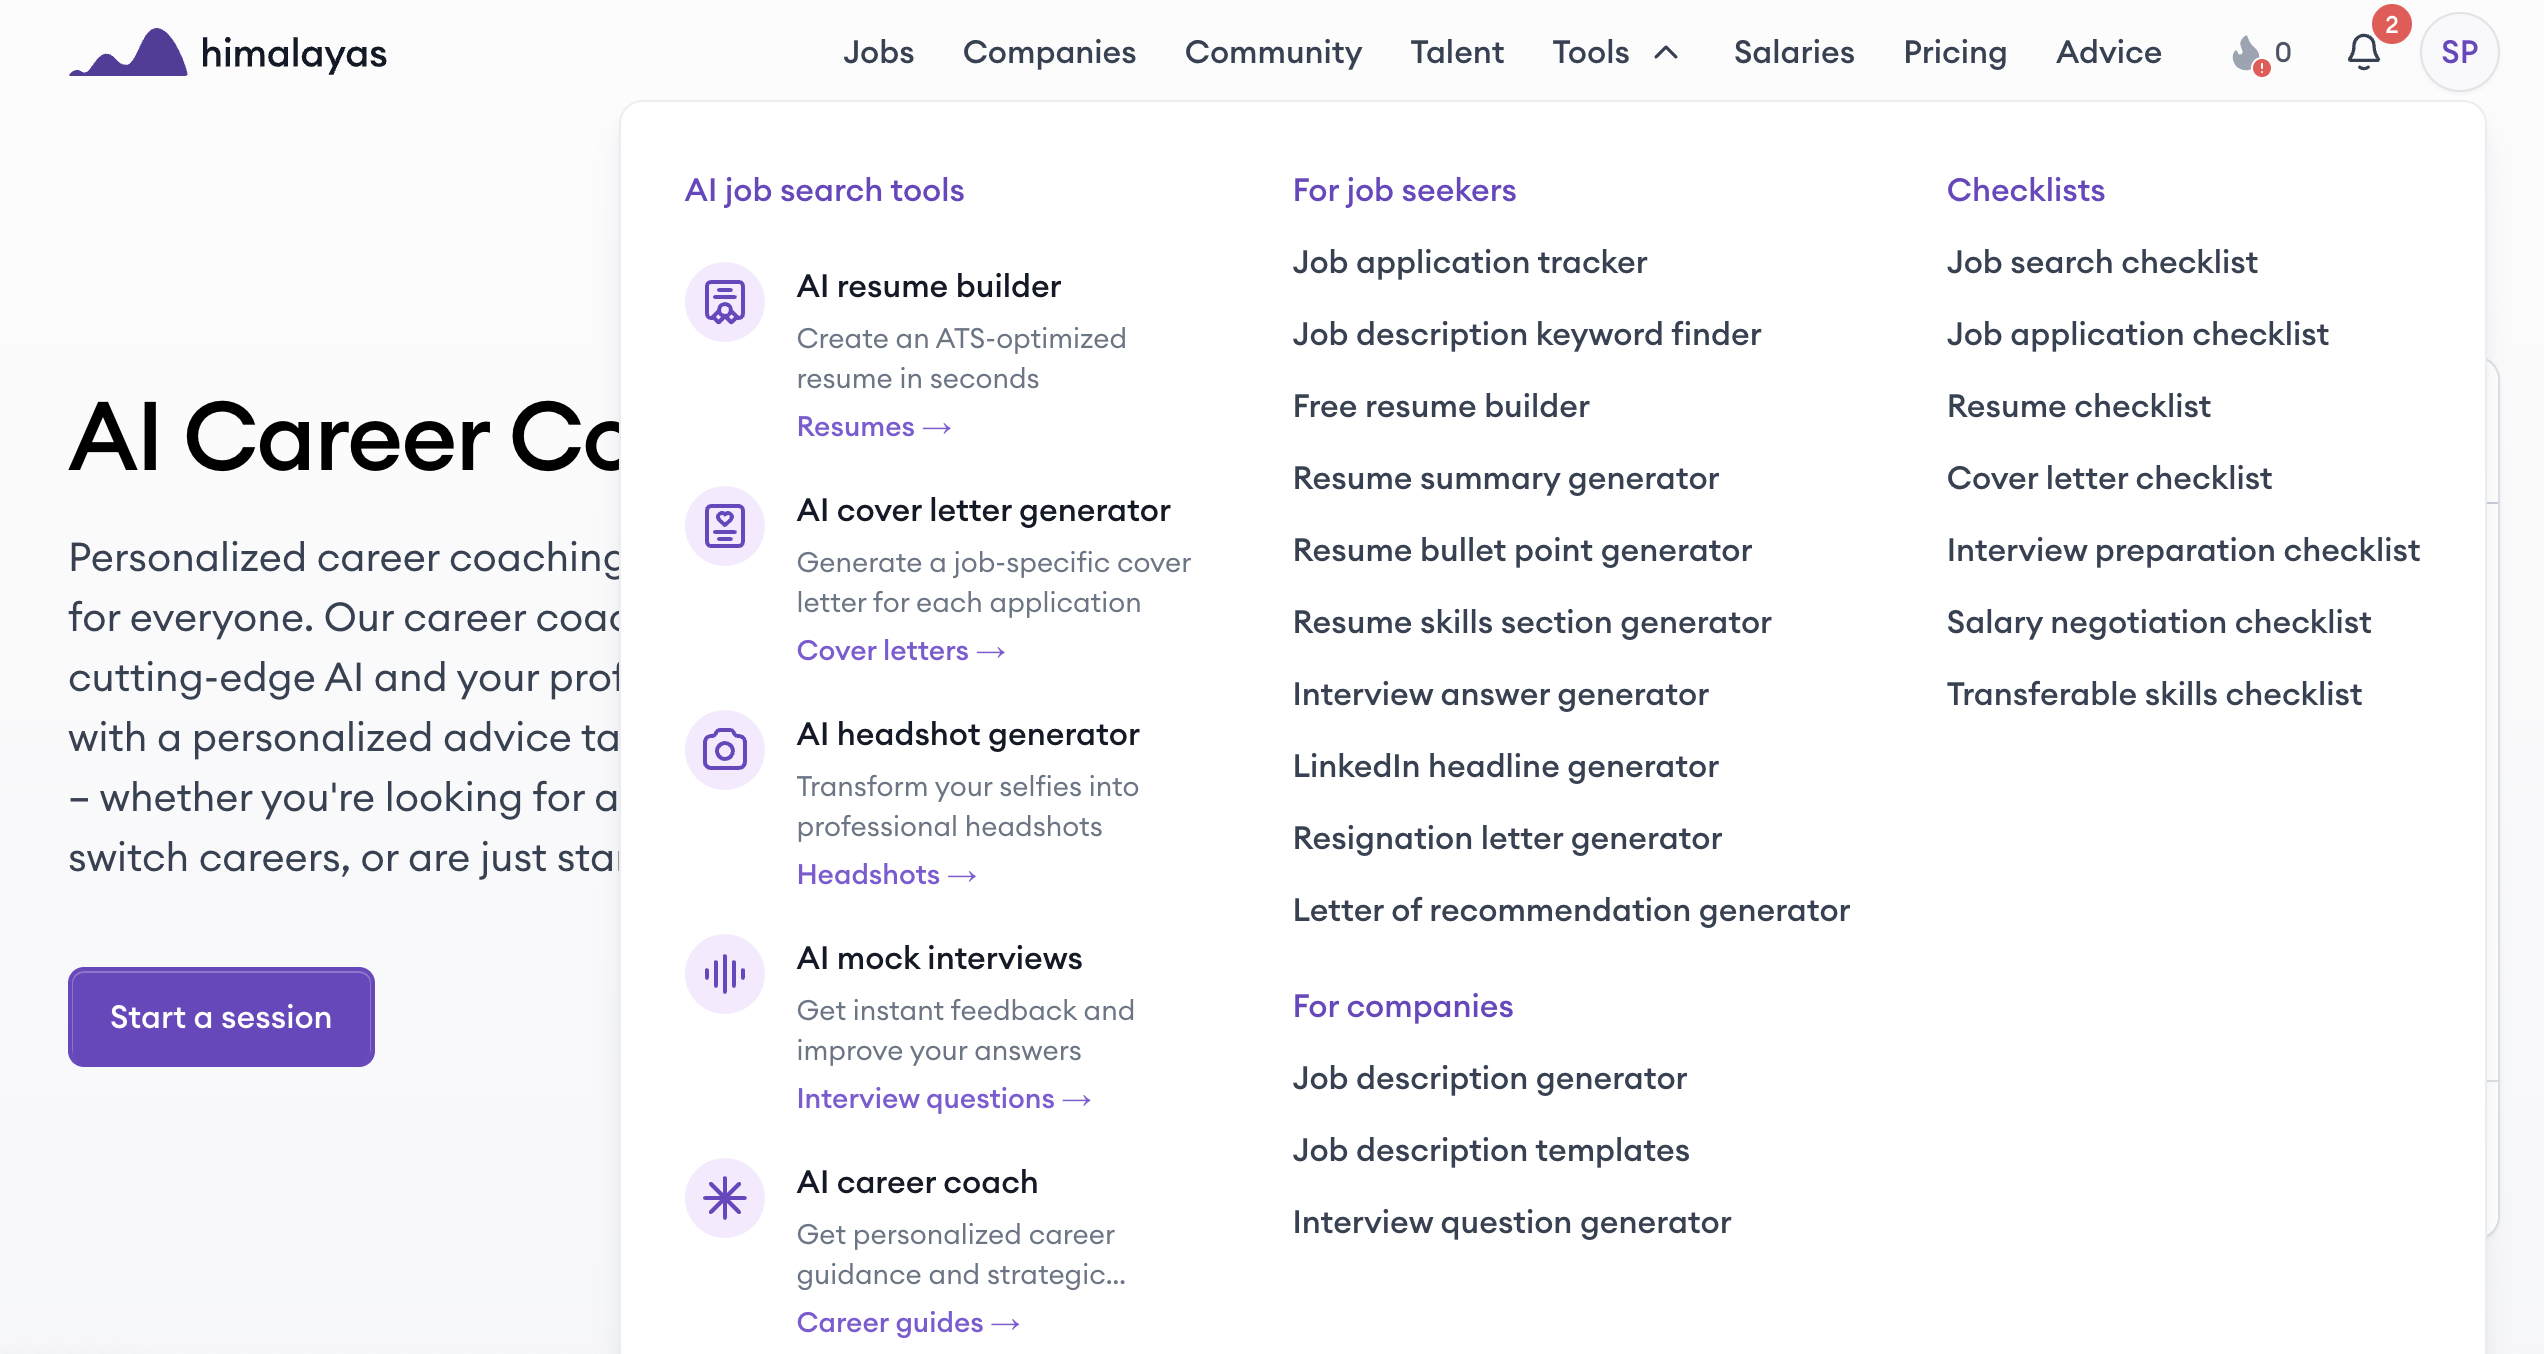Open the Job application tracker
The width and height of the screenshot is (2544, 1354).
tap(1469, 262)
